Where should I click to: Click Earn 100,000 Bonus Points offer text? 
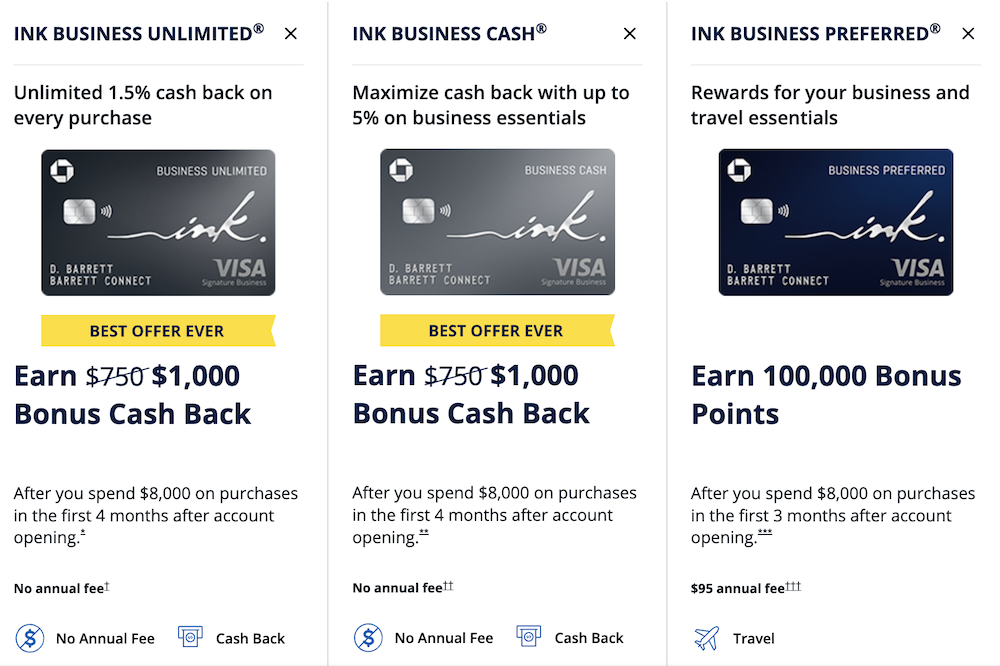click(827, 395)
